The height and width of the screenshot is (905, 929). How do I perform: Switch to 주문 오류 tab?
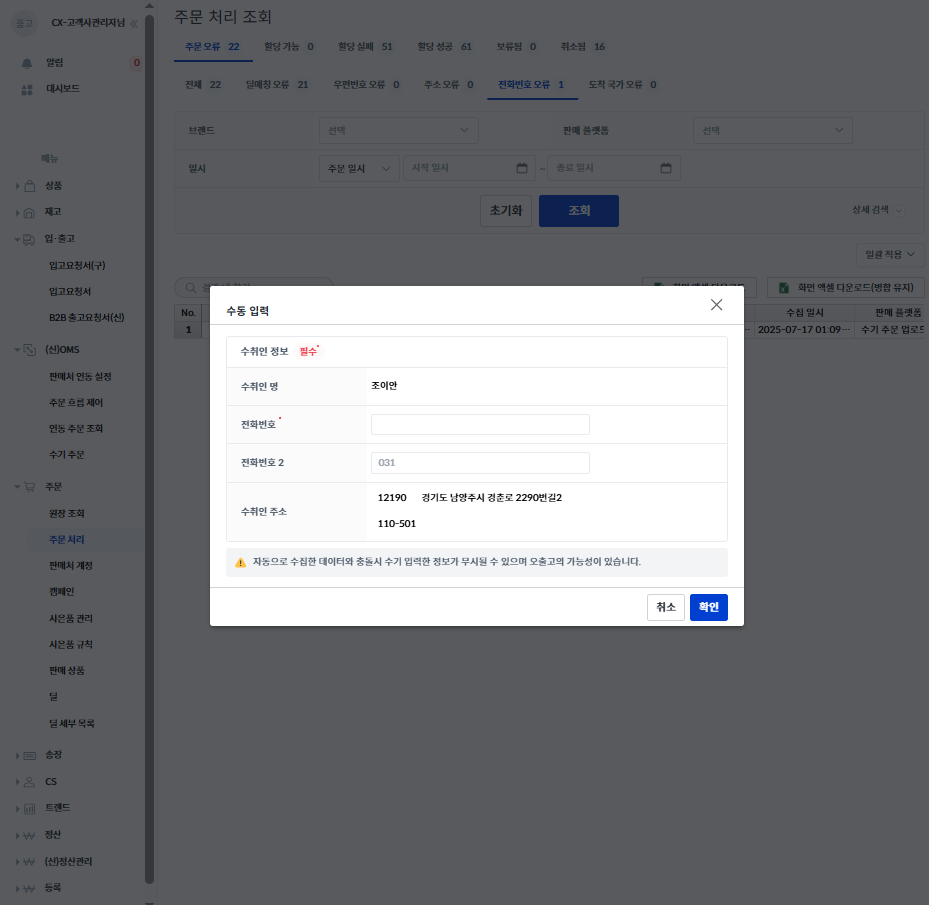[213, 47]
